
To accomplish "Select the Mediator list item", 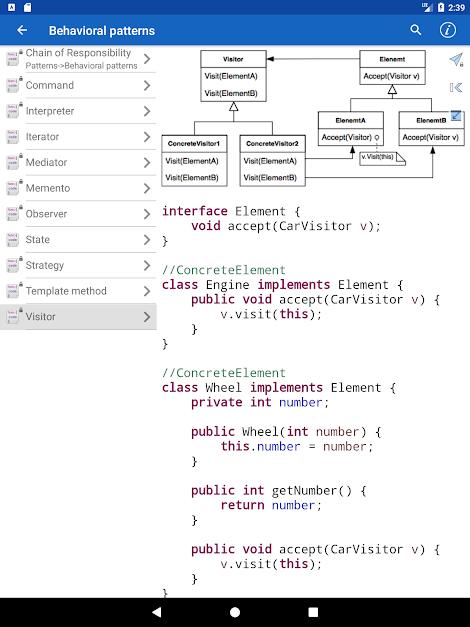I will click(78, 162).
